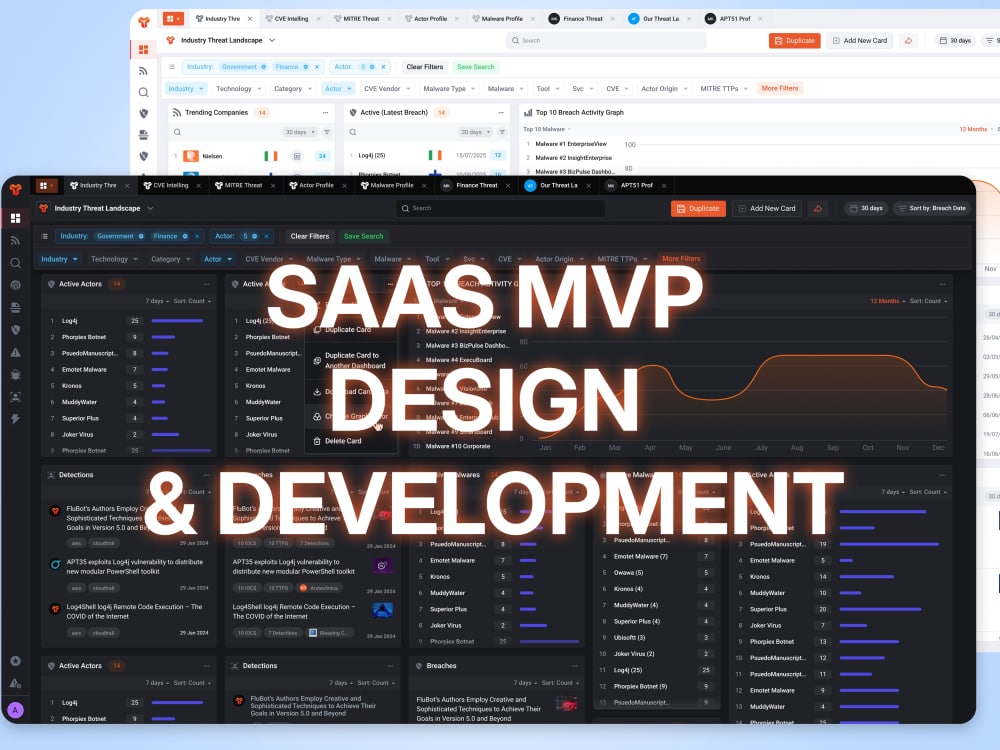Image resolution: width=1000 pixels, height=750 pixels.
Task: Click the share icon in light window toolbar
Action: pyautogui.click(x=908, y=40)
